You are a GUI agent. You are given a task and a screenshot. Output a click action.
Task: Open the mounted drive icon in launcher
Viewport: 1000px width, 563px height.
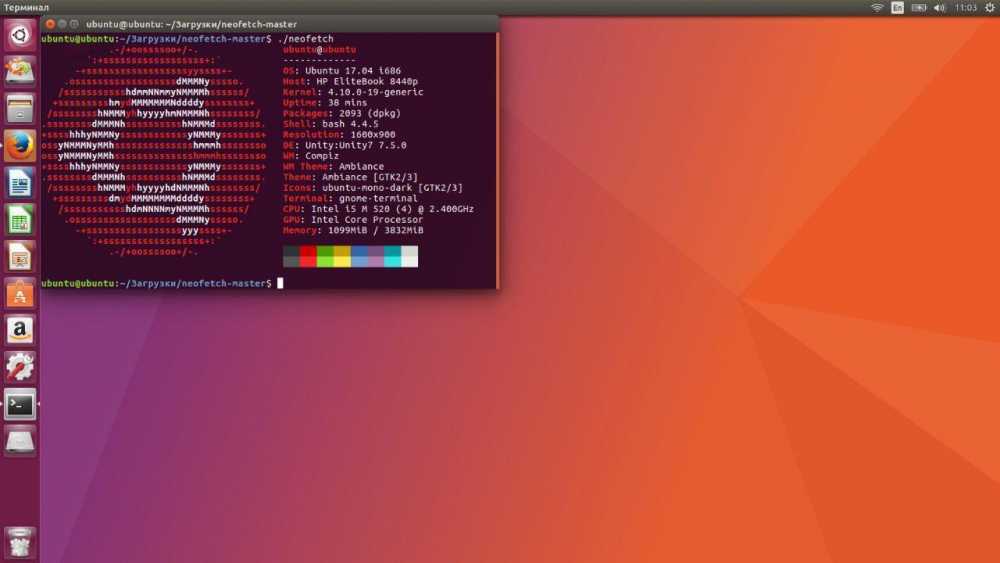(20, 441)
